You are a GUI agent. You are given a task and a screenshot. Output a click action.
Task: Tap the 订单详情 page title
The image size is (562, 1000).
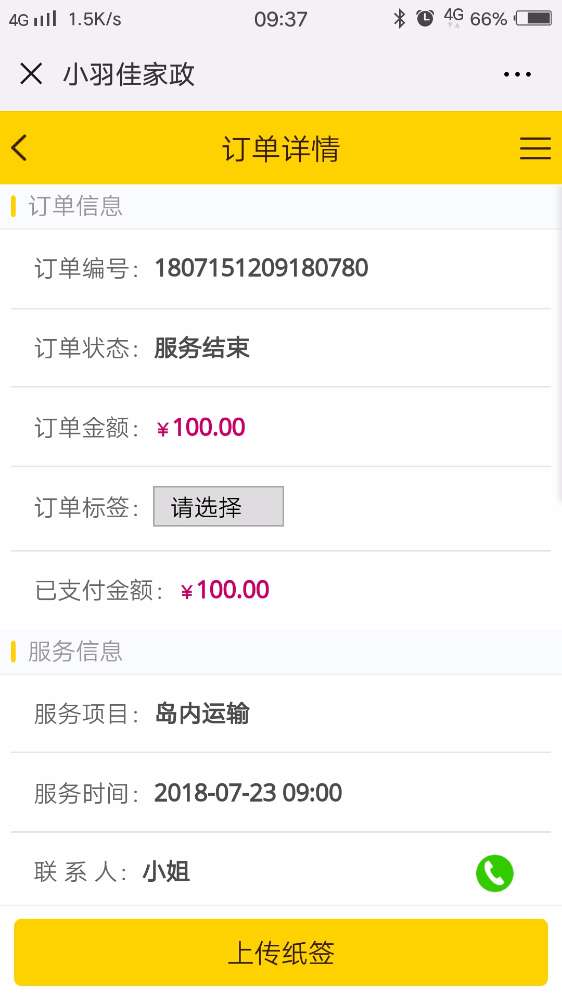point(281,149)
